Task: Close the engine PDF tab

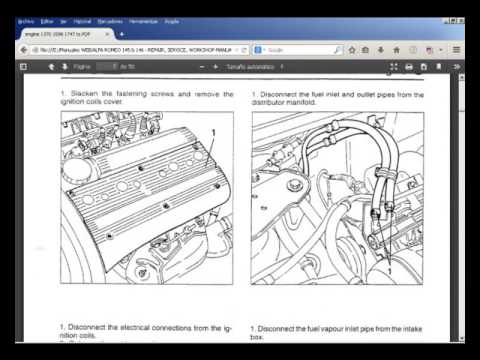Action: [x=107, y=34]
